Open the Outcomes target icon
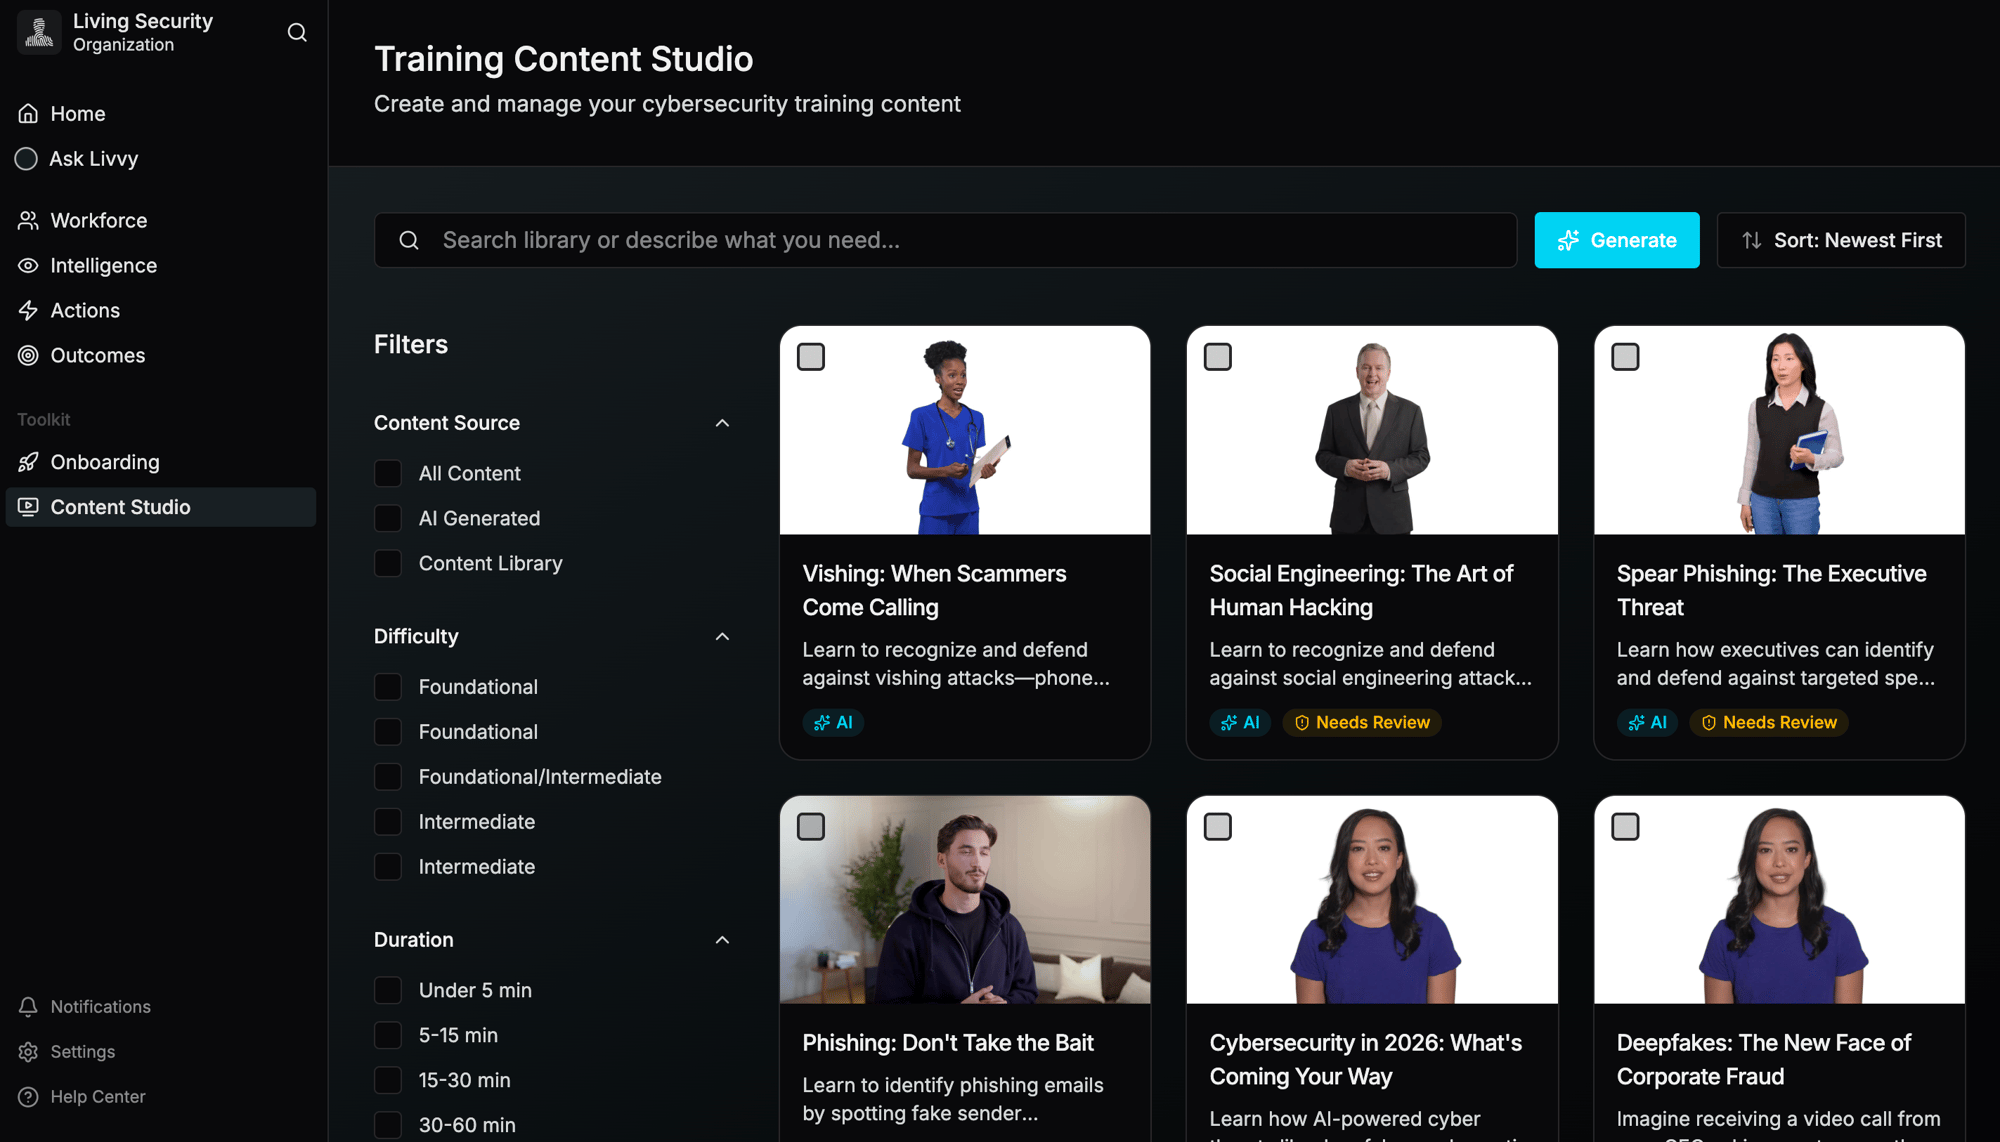The height and width of the screenshot is (1142, 2000). [28, 355]
